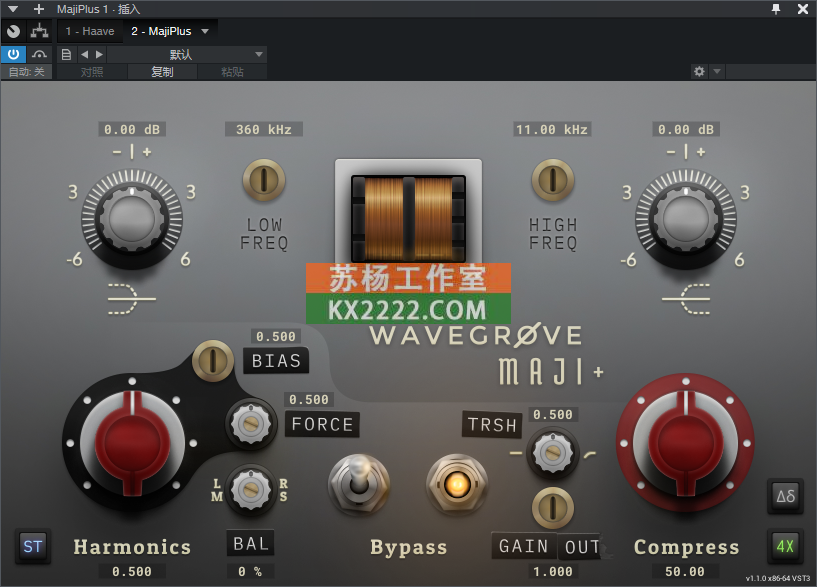Click the MAJI+ product logo

tap(551, 371)
